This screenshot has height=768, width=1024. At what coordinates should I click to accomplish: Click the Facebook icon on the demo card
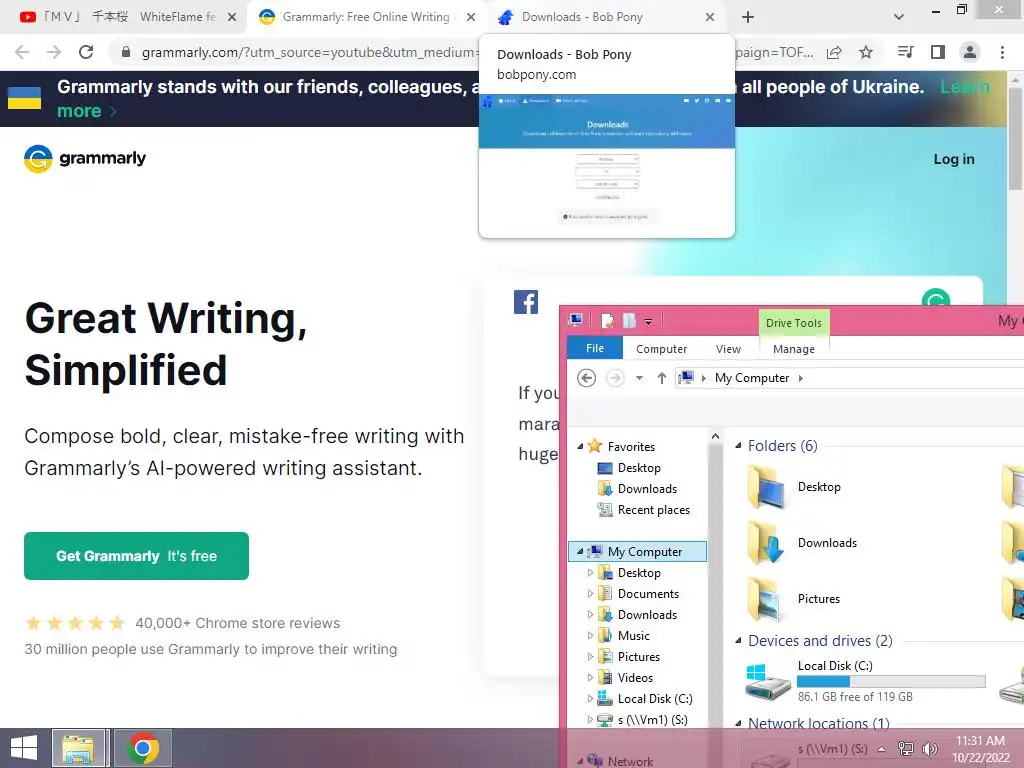(526, 302)
